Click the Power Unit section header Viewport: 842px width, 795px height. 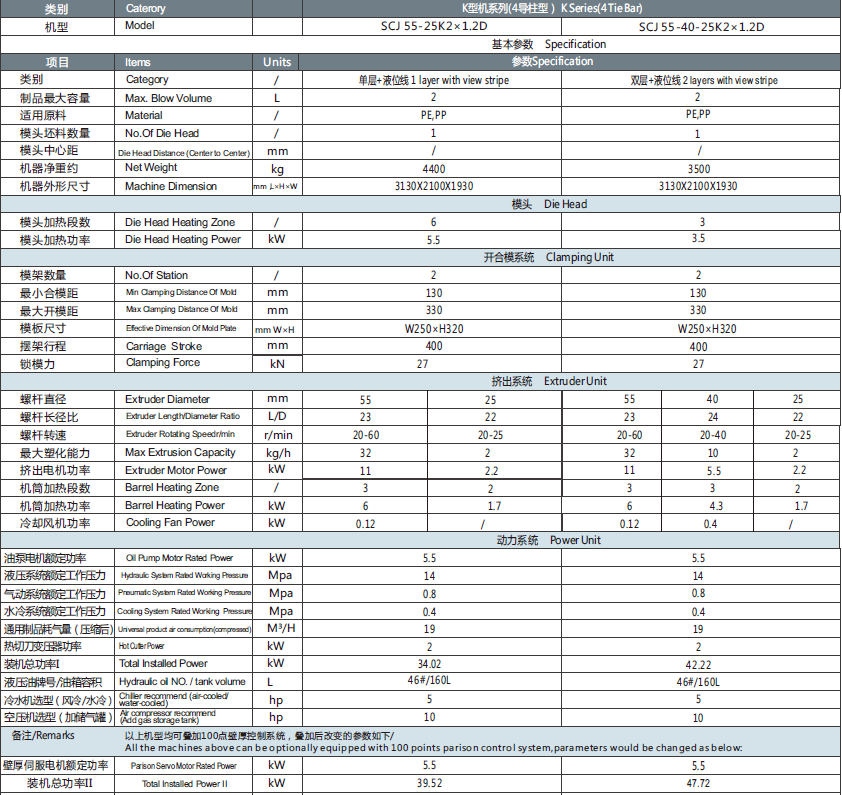(x=549, y=540)
